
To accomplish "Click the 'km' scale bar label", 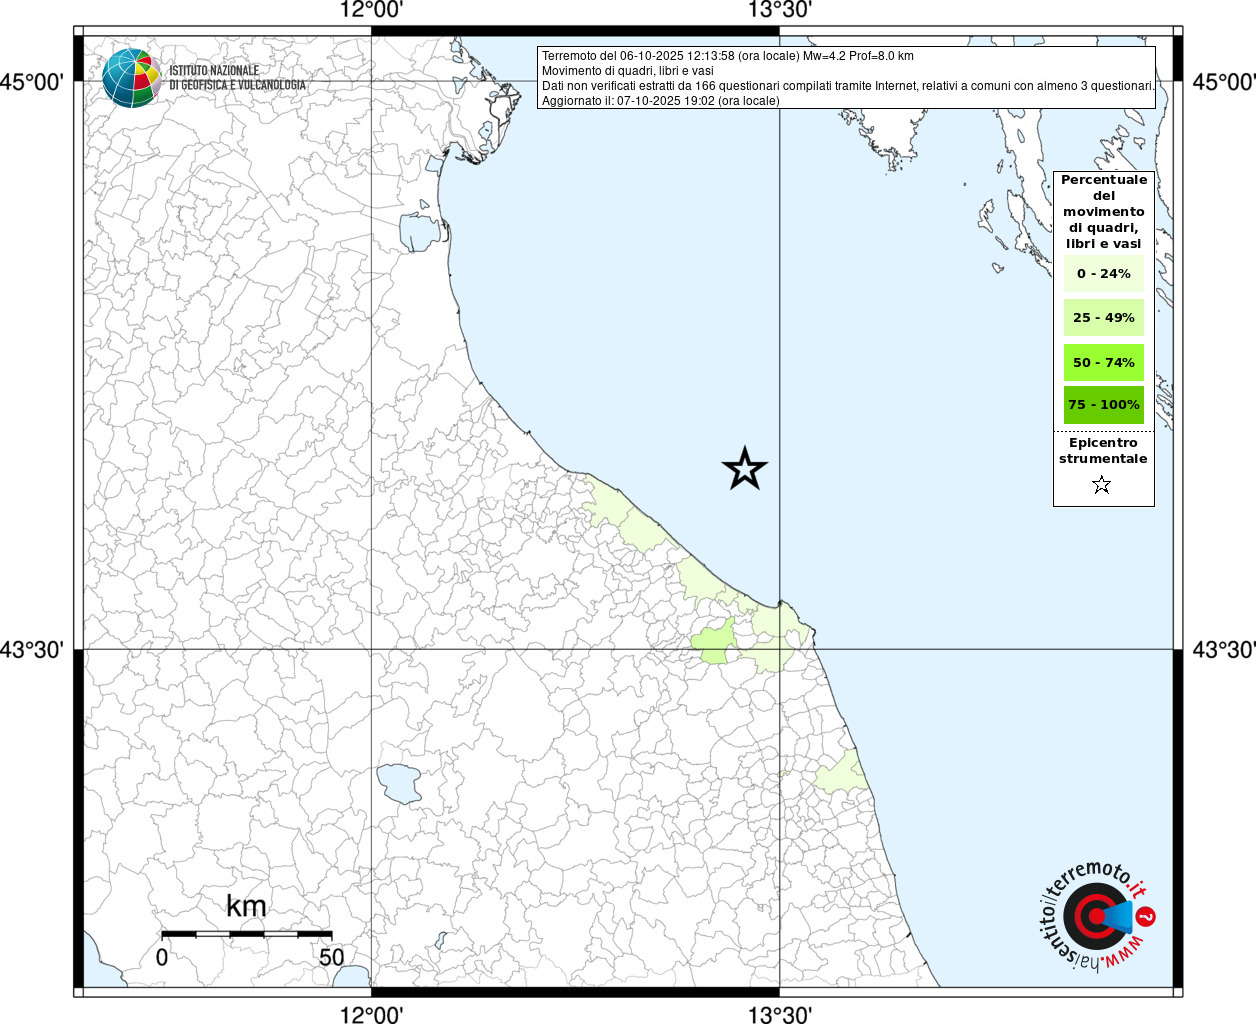I will [246, 906].
